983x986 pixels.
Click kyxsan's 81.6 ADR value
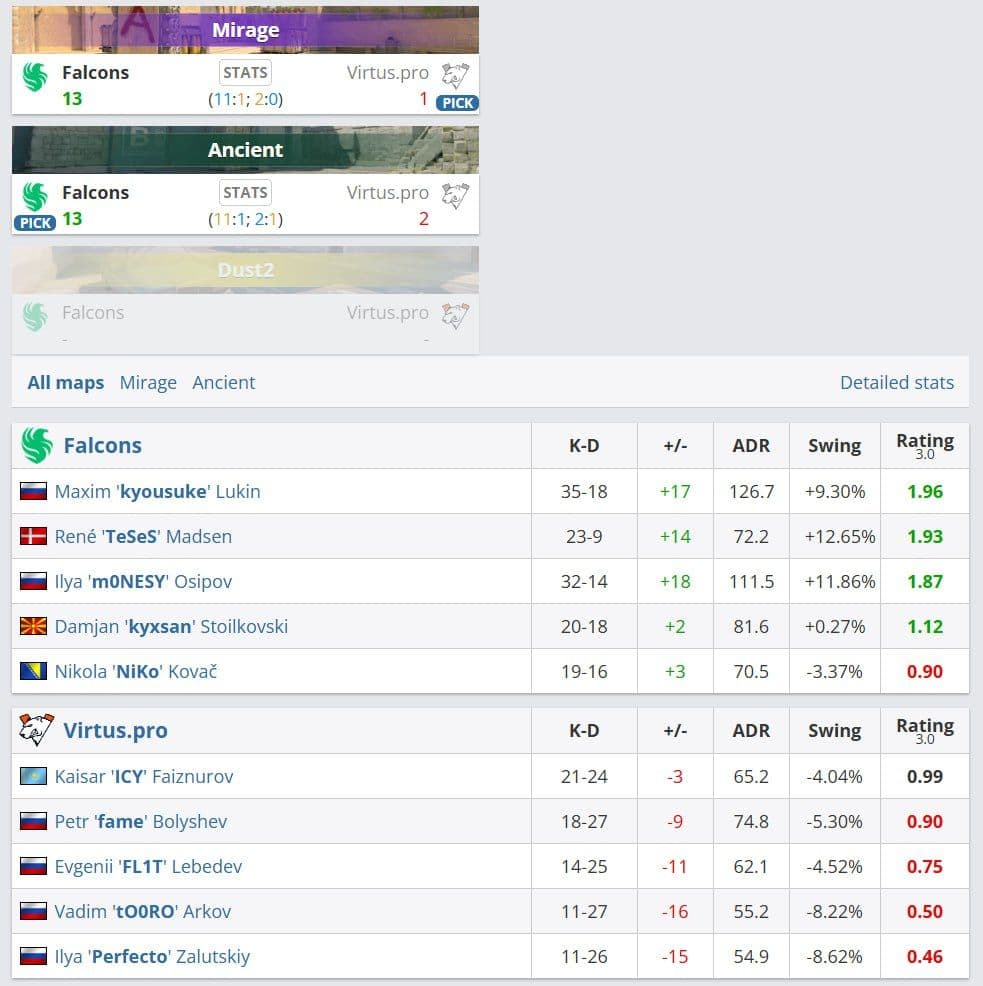point(751,626)
